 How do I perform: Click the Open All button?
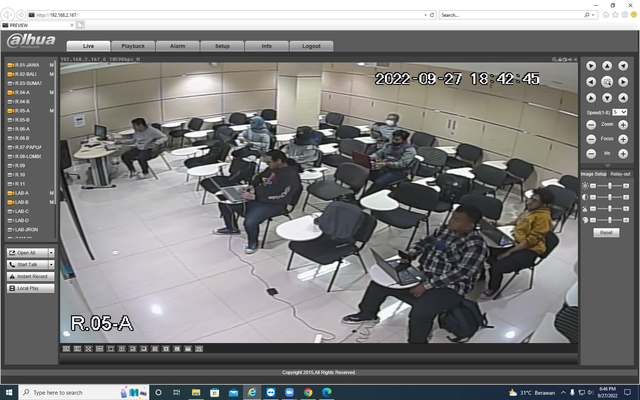point(27,253)
